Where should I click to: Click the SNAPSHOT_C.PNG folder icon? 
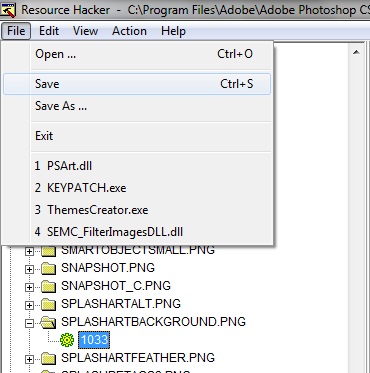49,286
